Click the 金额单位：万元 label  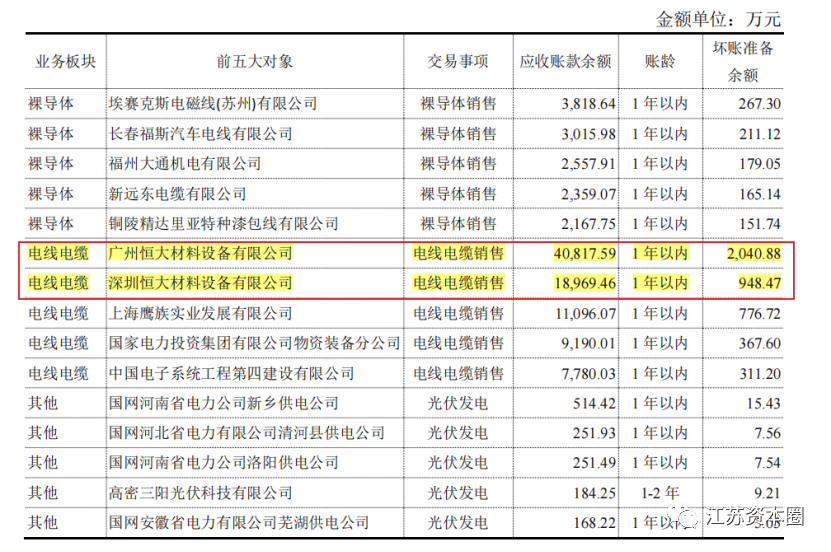point(718,20)
